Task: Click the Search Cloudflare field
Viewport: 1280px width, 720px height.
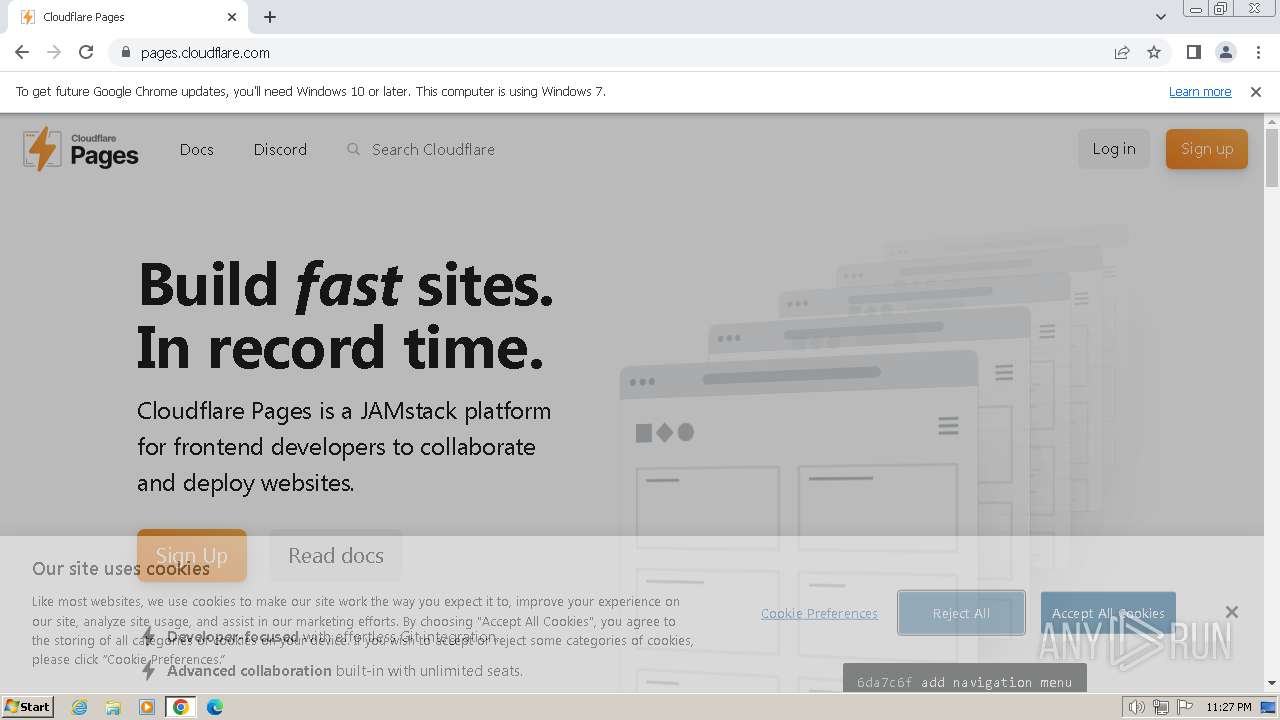Action: [433, 149]
